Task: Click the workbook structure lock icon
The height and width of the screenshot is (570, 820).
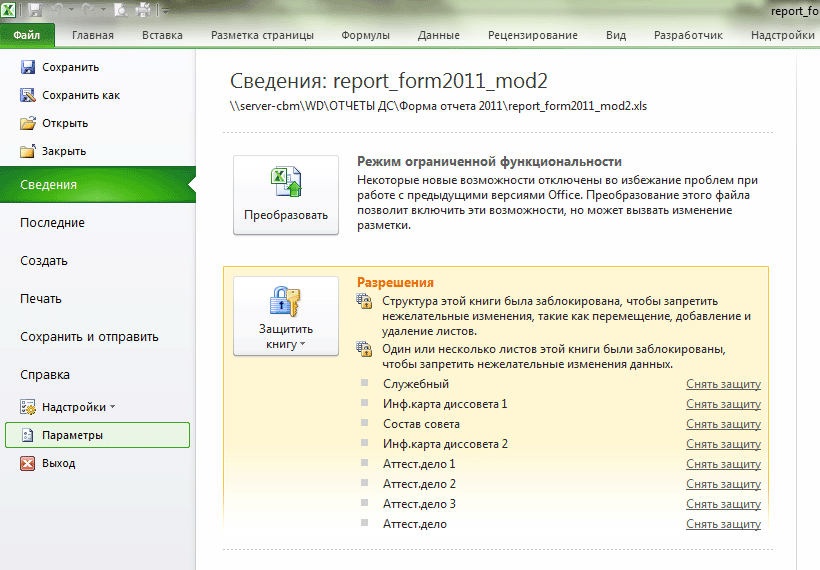Action: (x=364, y=301)
